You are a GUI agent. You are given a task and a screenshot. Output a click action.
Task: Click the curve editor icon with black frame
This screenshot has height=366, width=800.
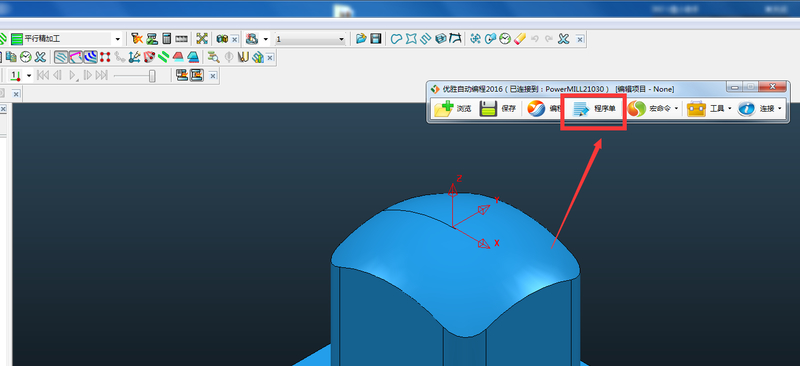click(x=456, y=38)
